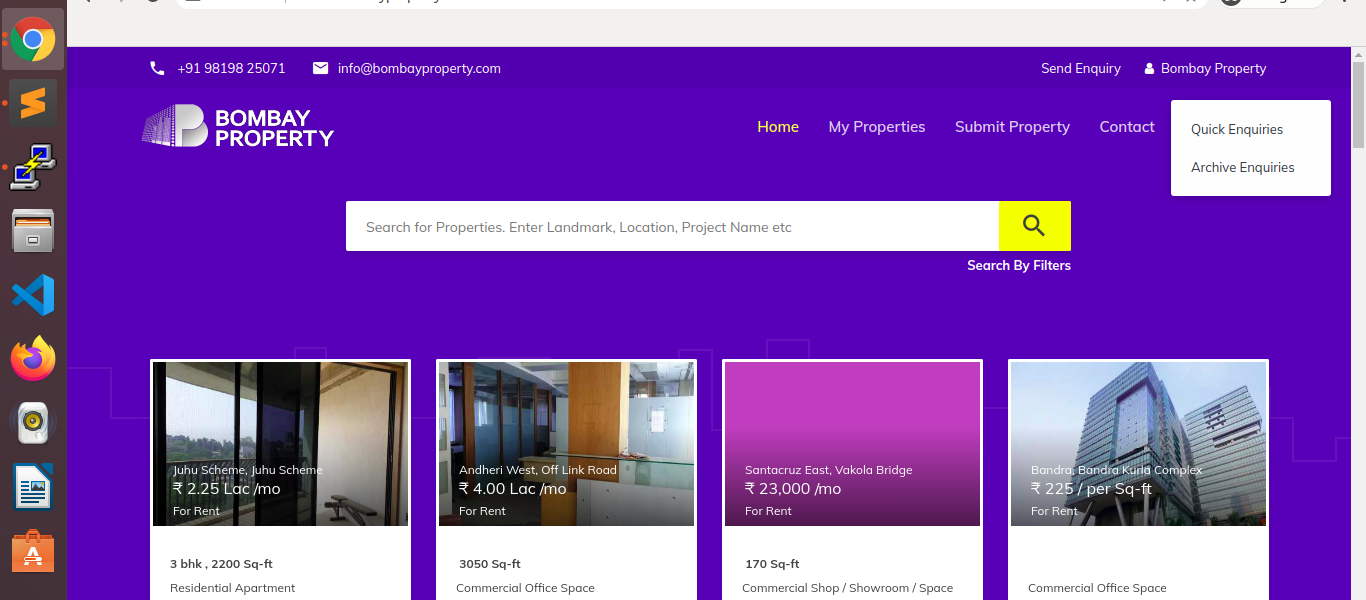
Task: Click the Submit Property link
Action: [x=1012, y=127]
